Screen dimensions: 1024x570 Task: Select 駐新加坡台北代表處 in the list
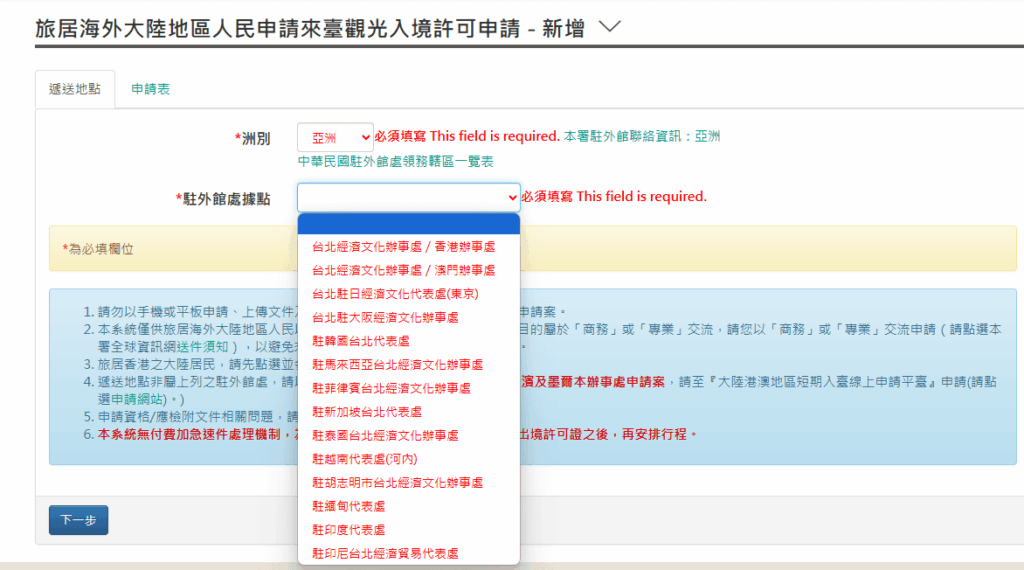[x=367, y=412]
